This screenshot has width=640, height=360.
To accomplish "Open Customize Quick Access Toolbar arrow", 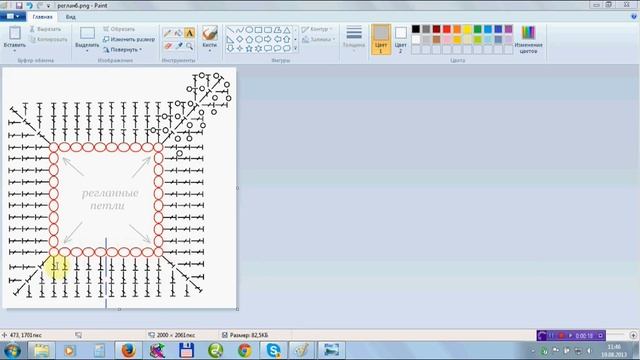I will (x=49, y=6).
